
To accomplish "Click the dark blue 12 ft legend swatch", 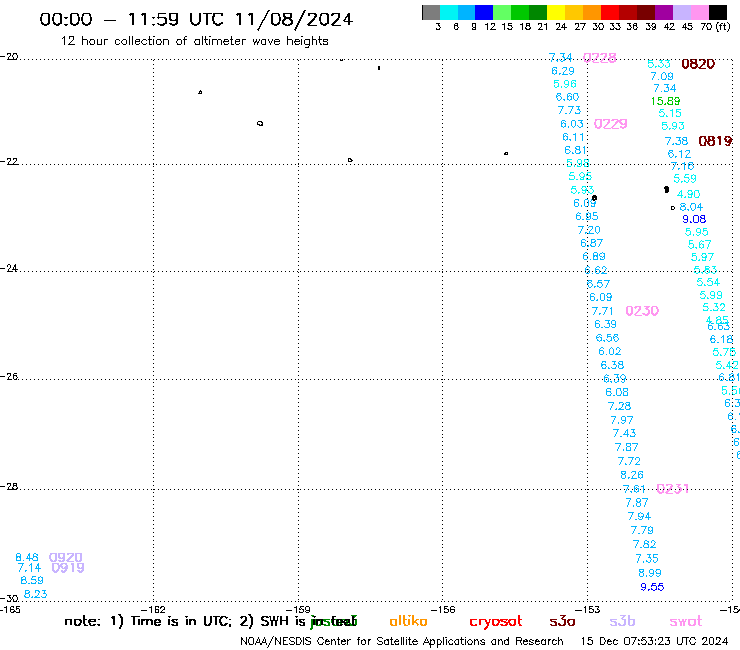I will coord(484,12).
